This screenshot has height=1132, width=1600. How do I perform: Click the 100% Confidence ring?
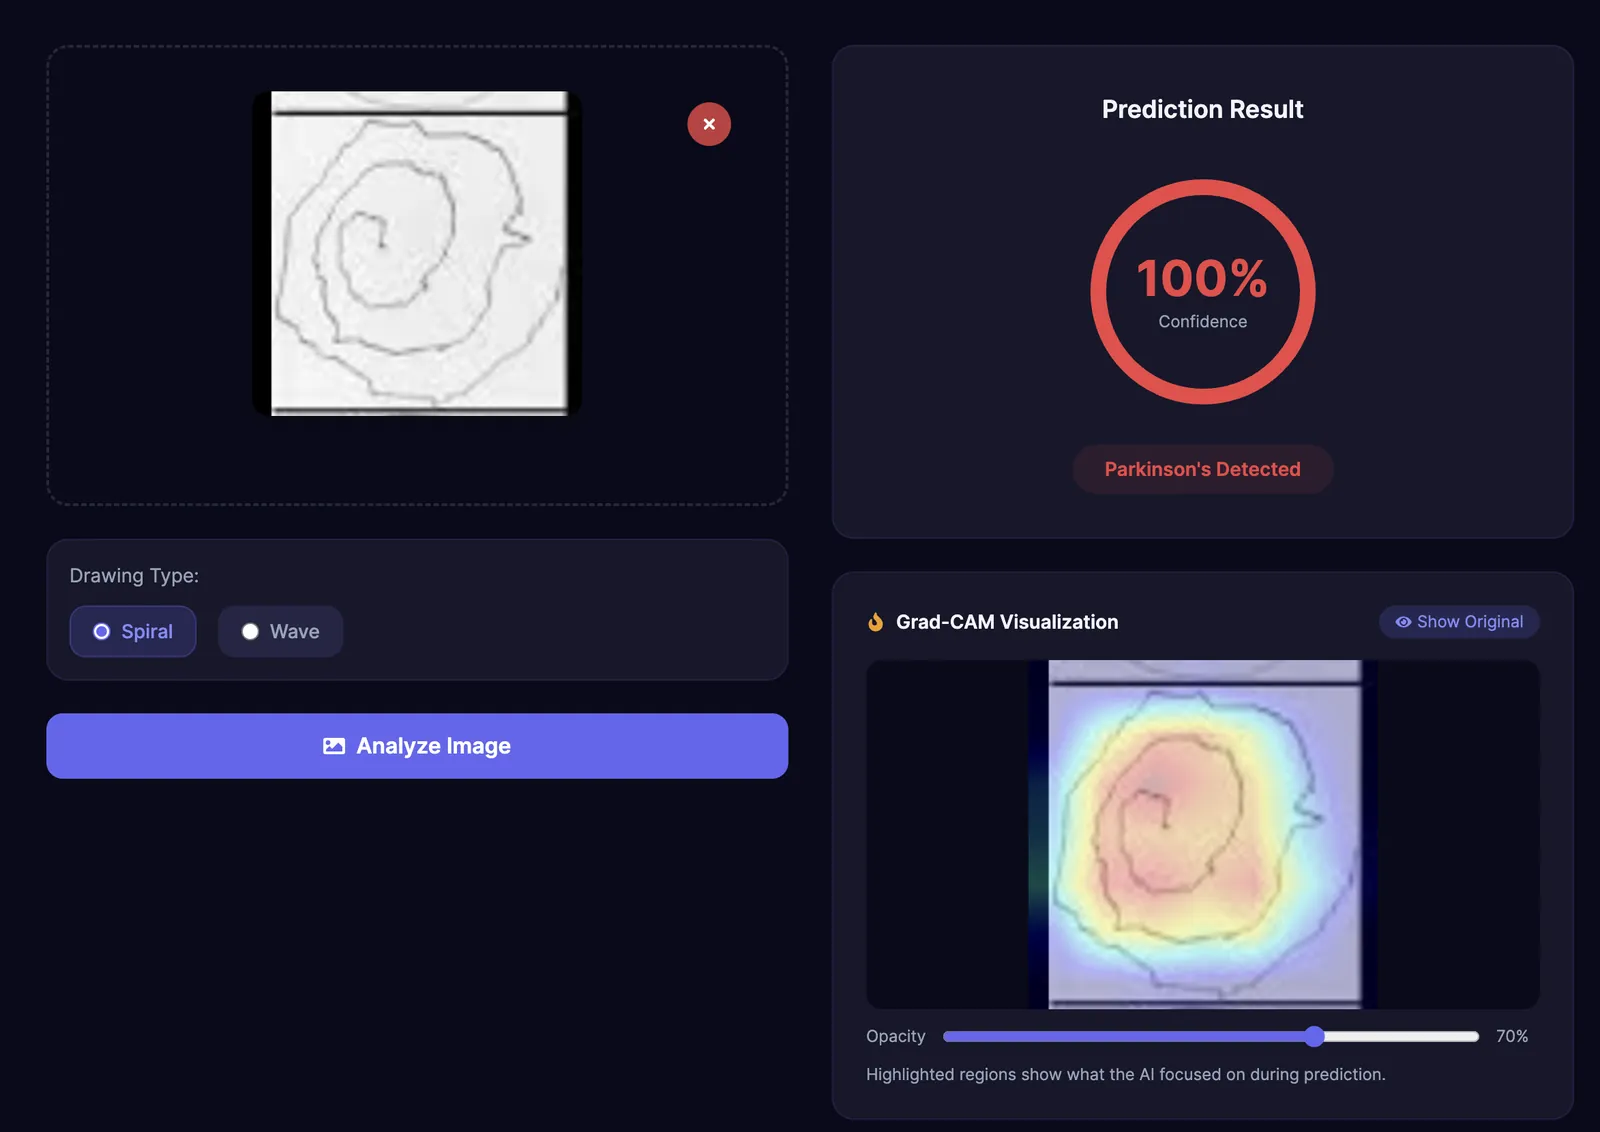[1203, 292]
